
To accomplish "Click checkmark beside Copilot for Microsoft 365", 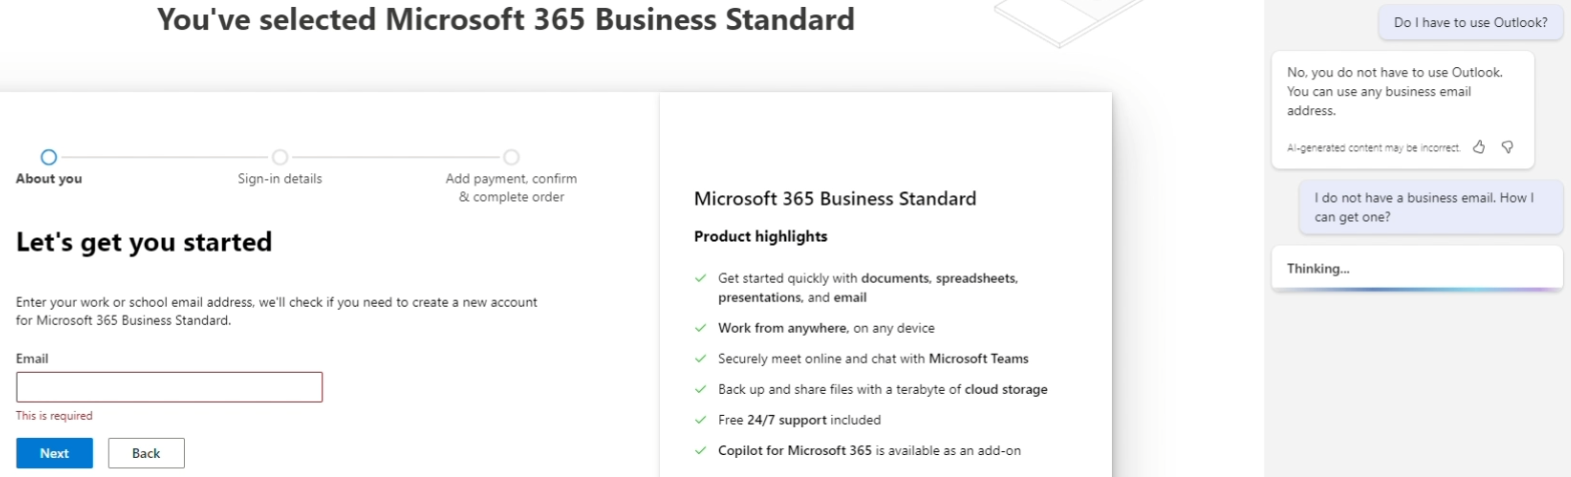I will (x=701, y=451).
